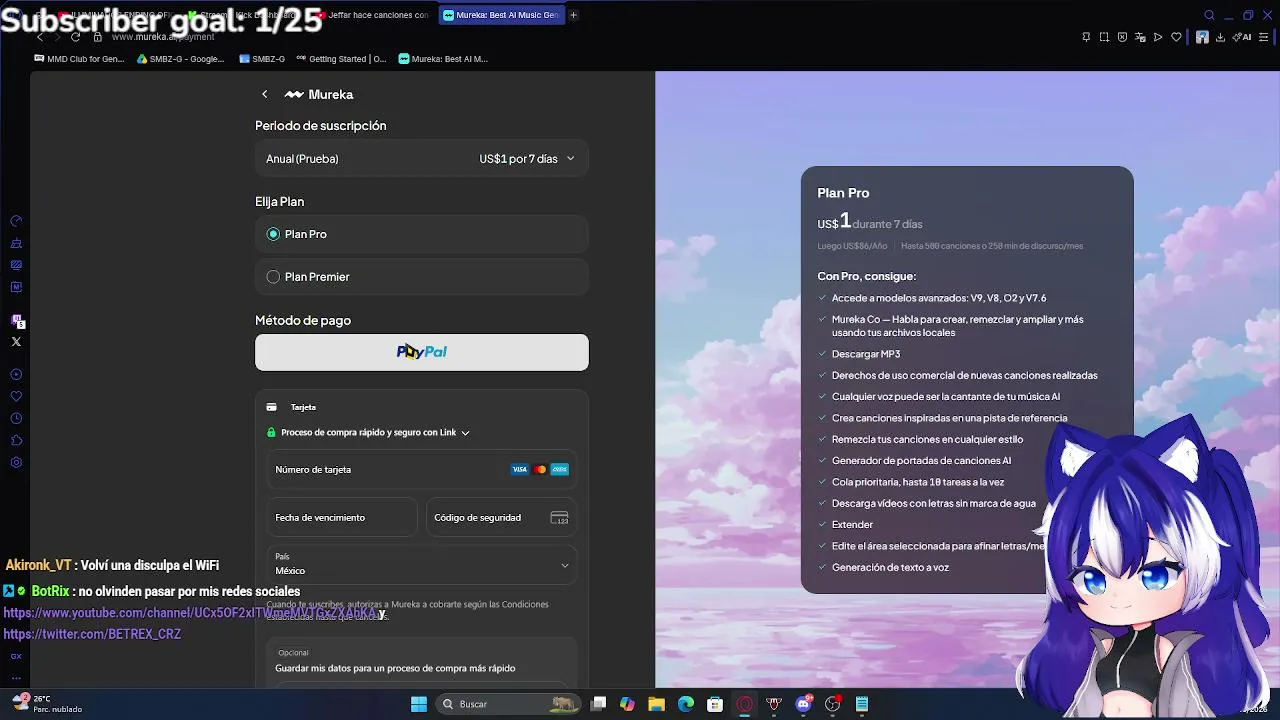Open the Periodo de suscripción dropdown
Screen dimensions: 1280x720
tap(422, 159)
